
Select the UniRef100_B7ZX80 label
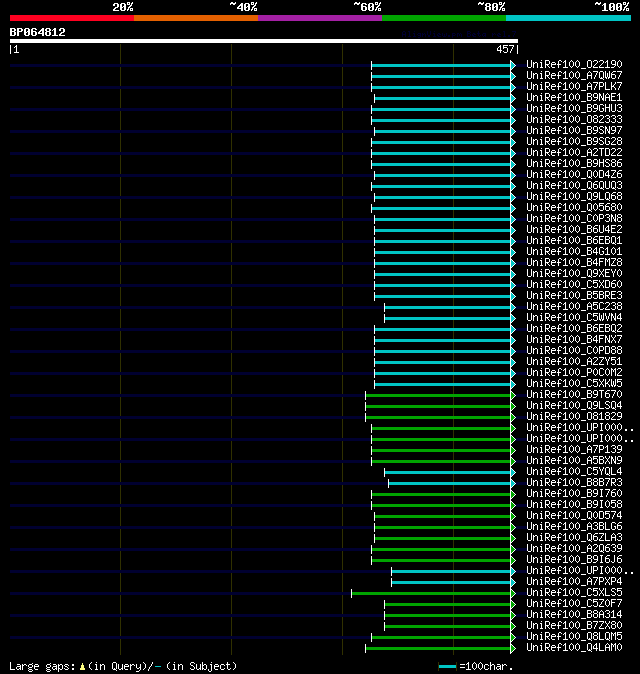(574, 626)
